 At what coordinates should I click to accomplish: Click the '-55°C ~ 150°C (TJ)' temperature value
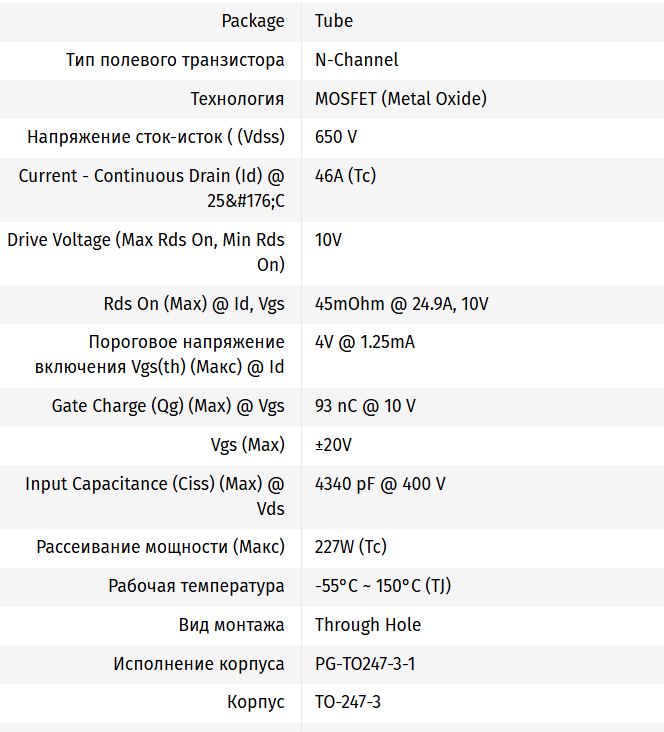pos(382,586)
